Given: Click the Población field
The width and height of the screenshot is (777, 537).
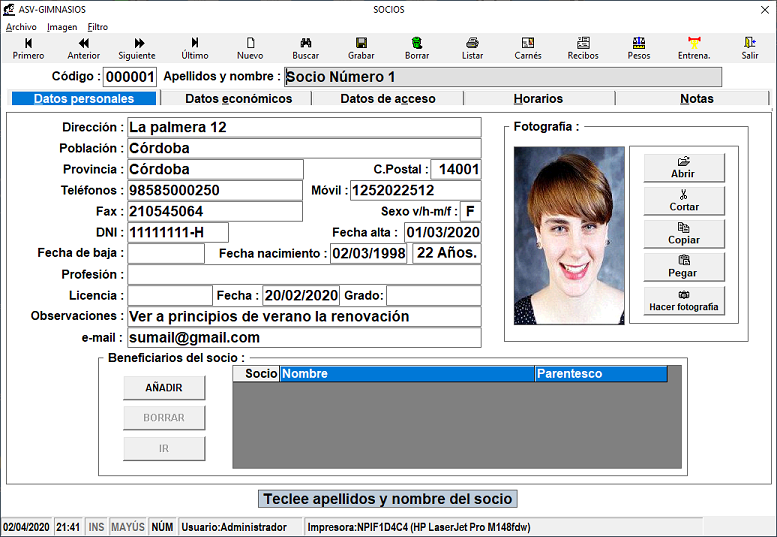Looking at the screenshot, I should point(304,148).
